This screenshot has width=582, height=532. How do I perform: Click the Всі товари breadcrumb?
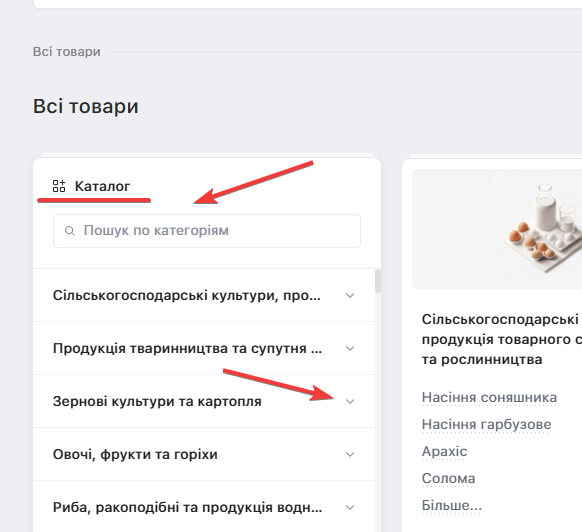pyautogui.click(x=67, y=52)
